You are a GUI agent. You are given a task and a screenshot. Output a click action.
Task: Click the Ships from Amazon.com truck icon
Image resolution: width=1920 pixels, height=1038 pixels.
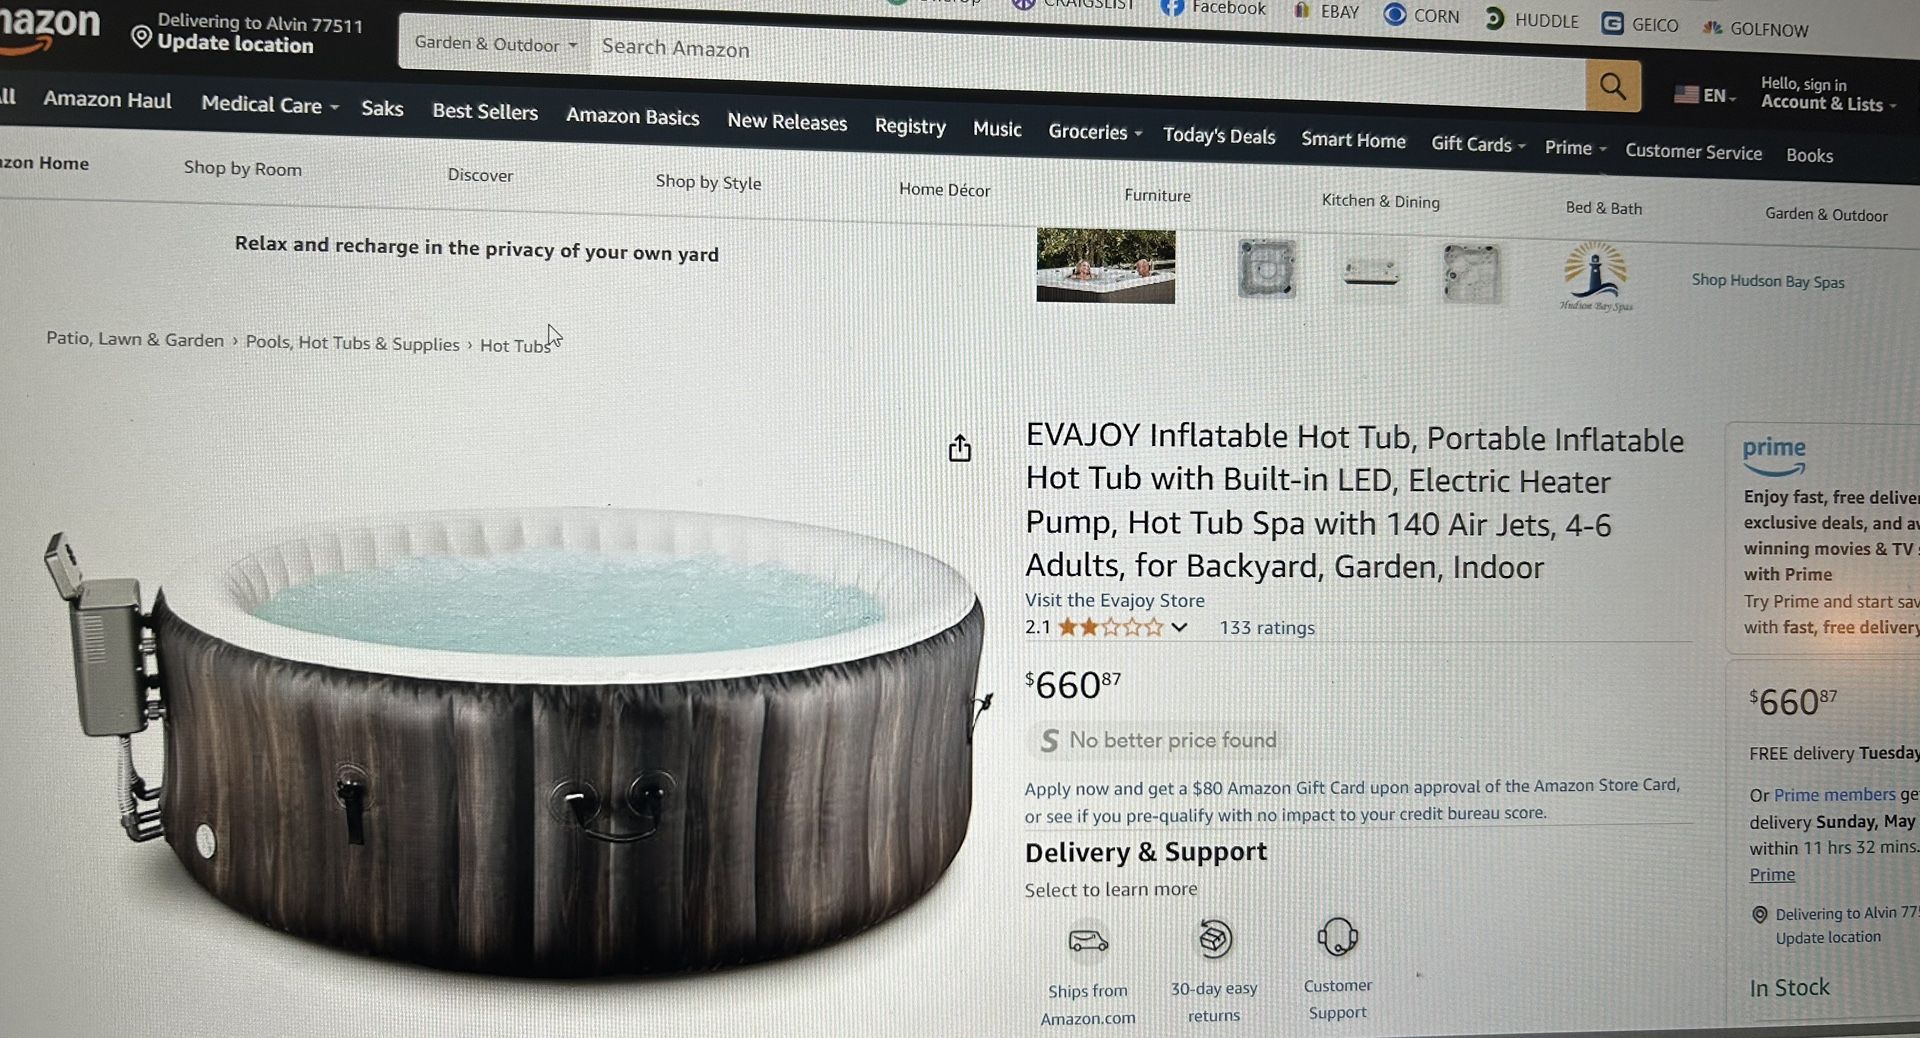[x=1088, y=940]
